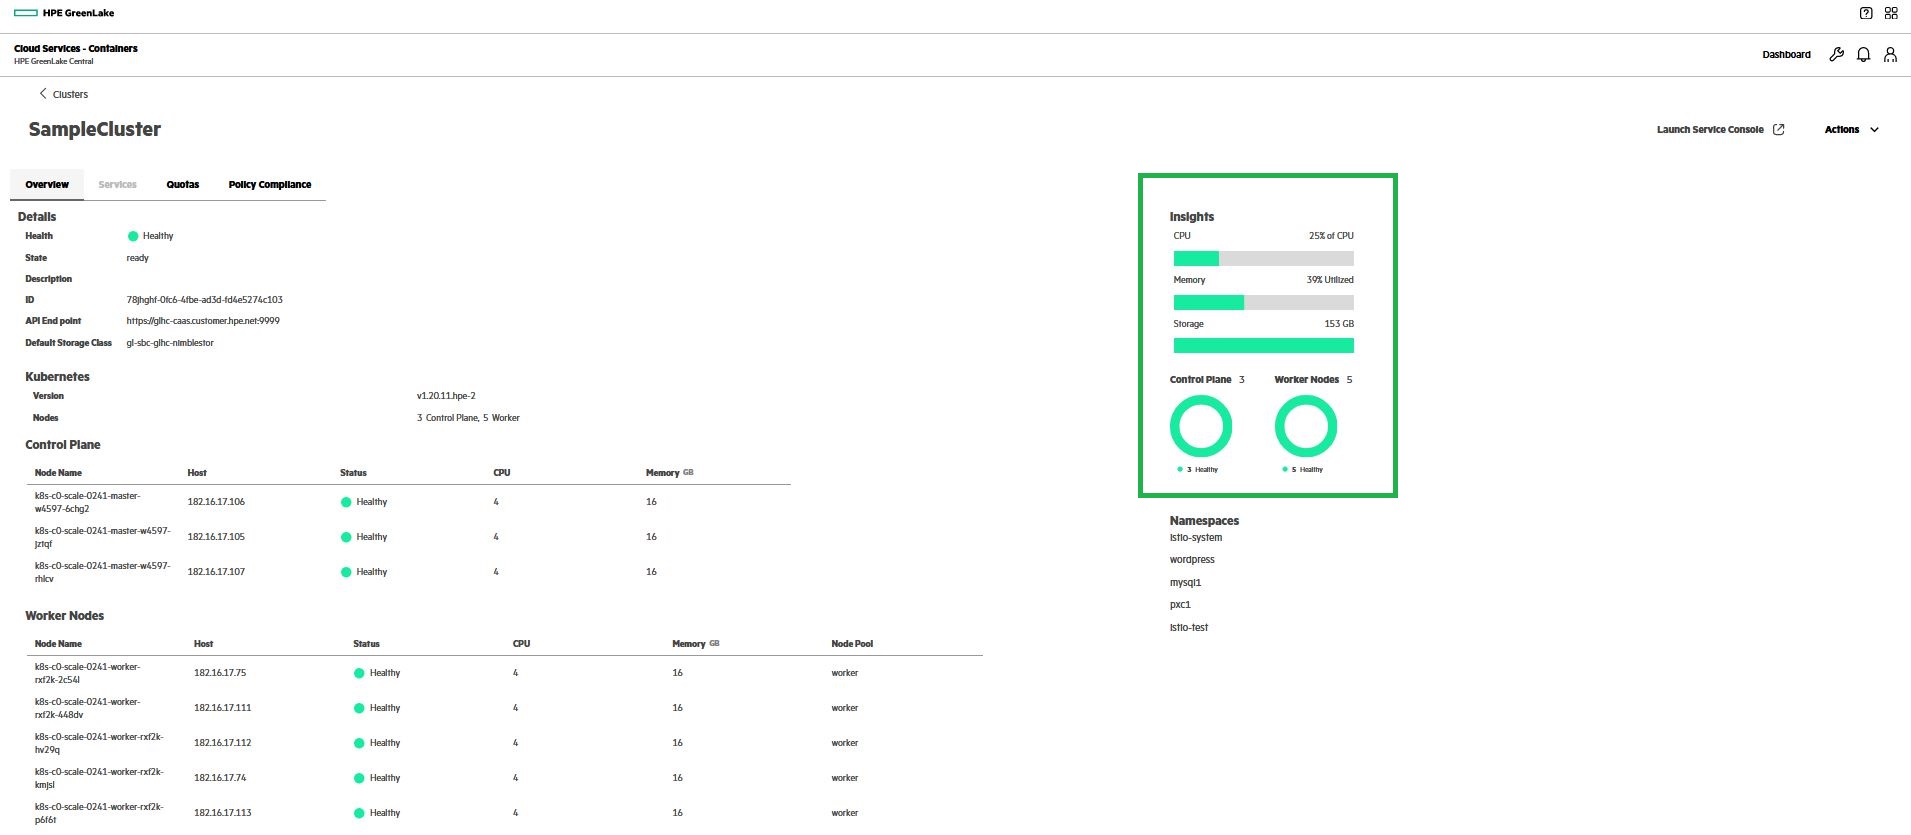Select worker node rxf2k-p6f6t
The height and width of the screenshot is (835, 1911).
tap(99, 813)
